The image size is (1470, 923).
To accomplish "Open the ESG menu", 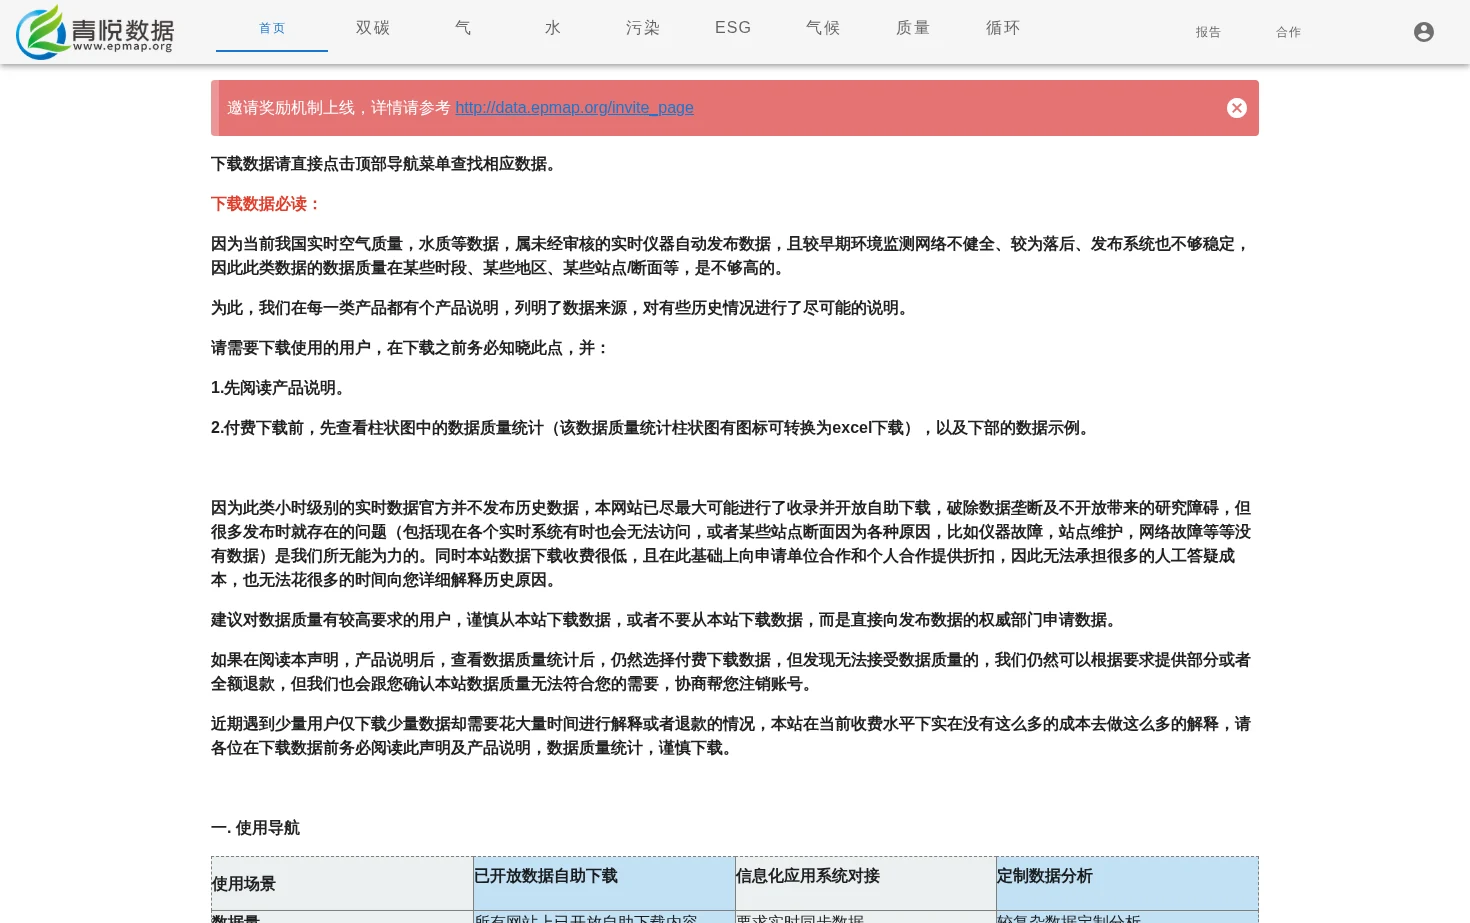I will click(733, 28).
